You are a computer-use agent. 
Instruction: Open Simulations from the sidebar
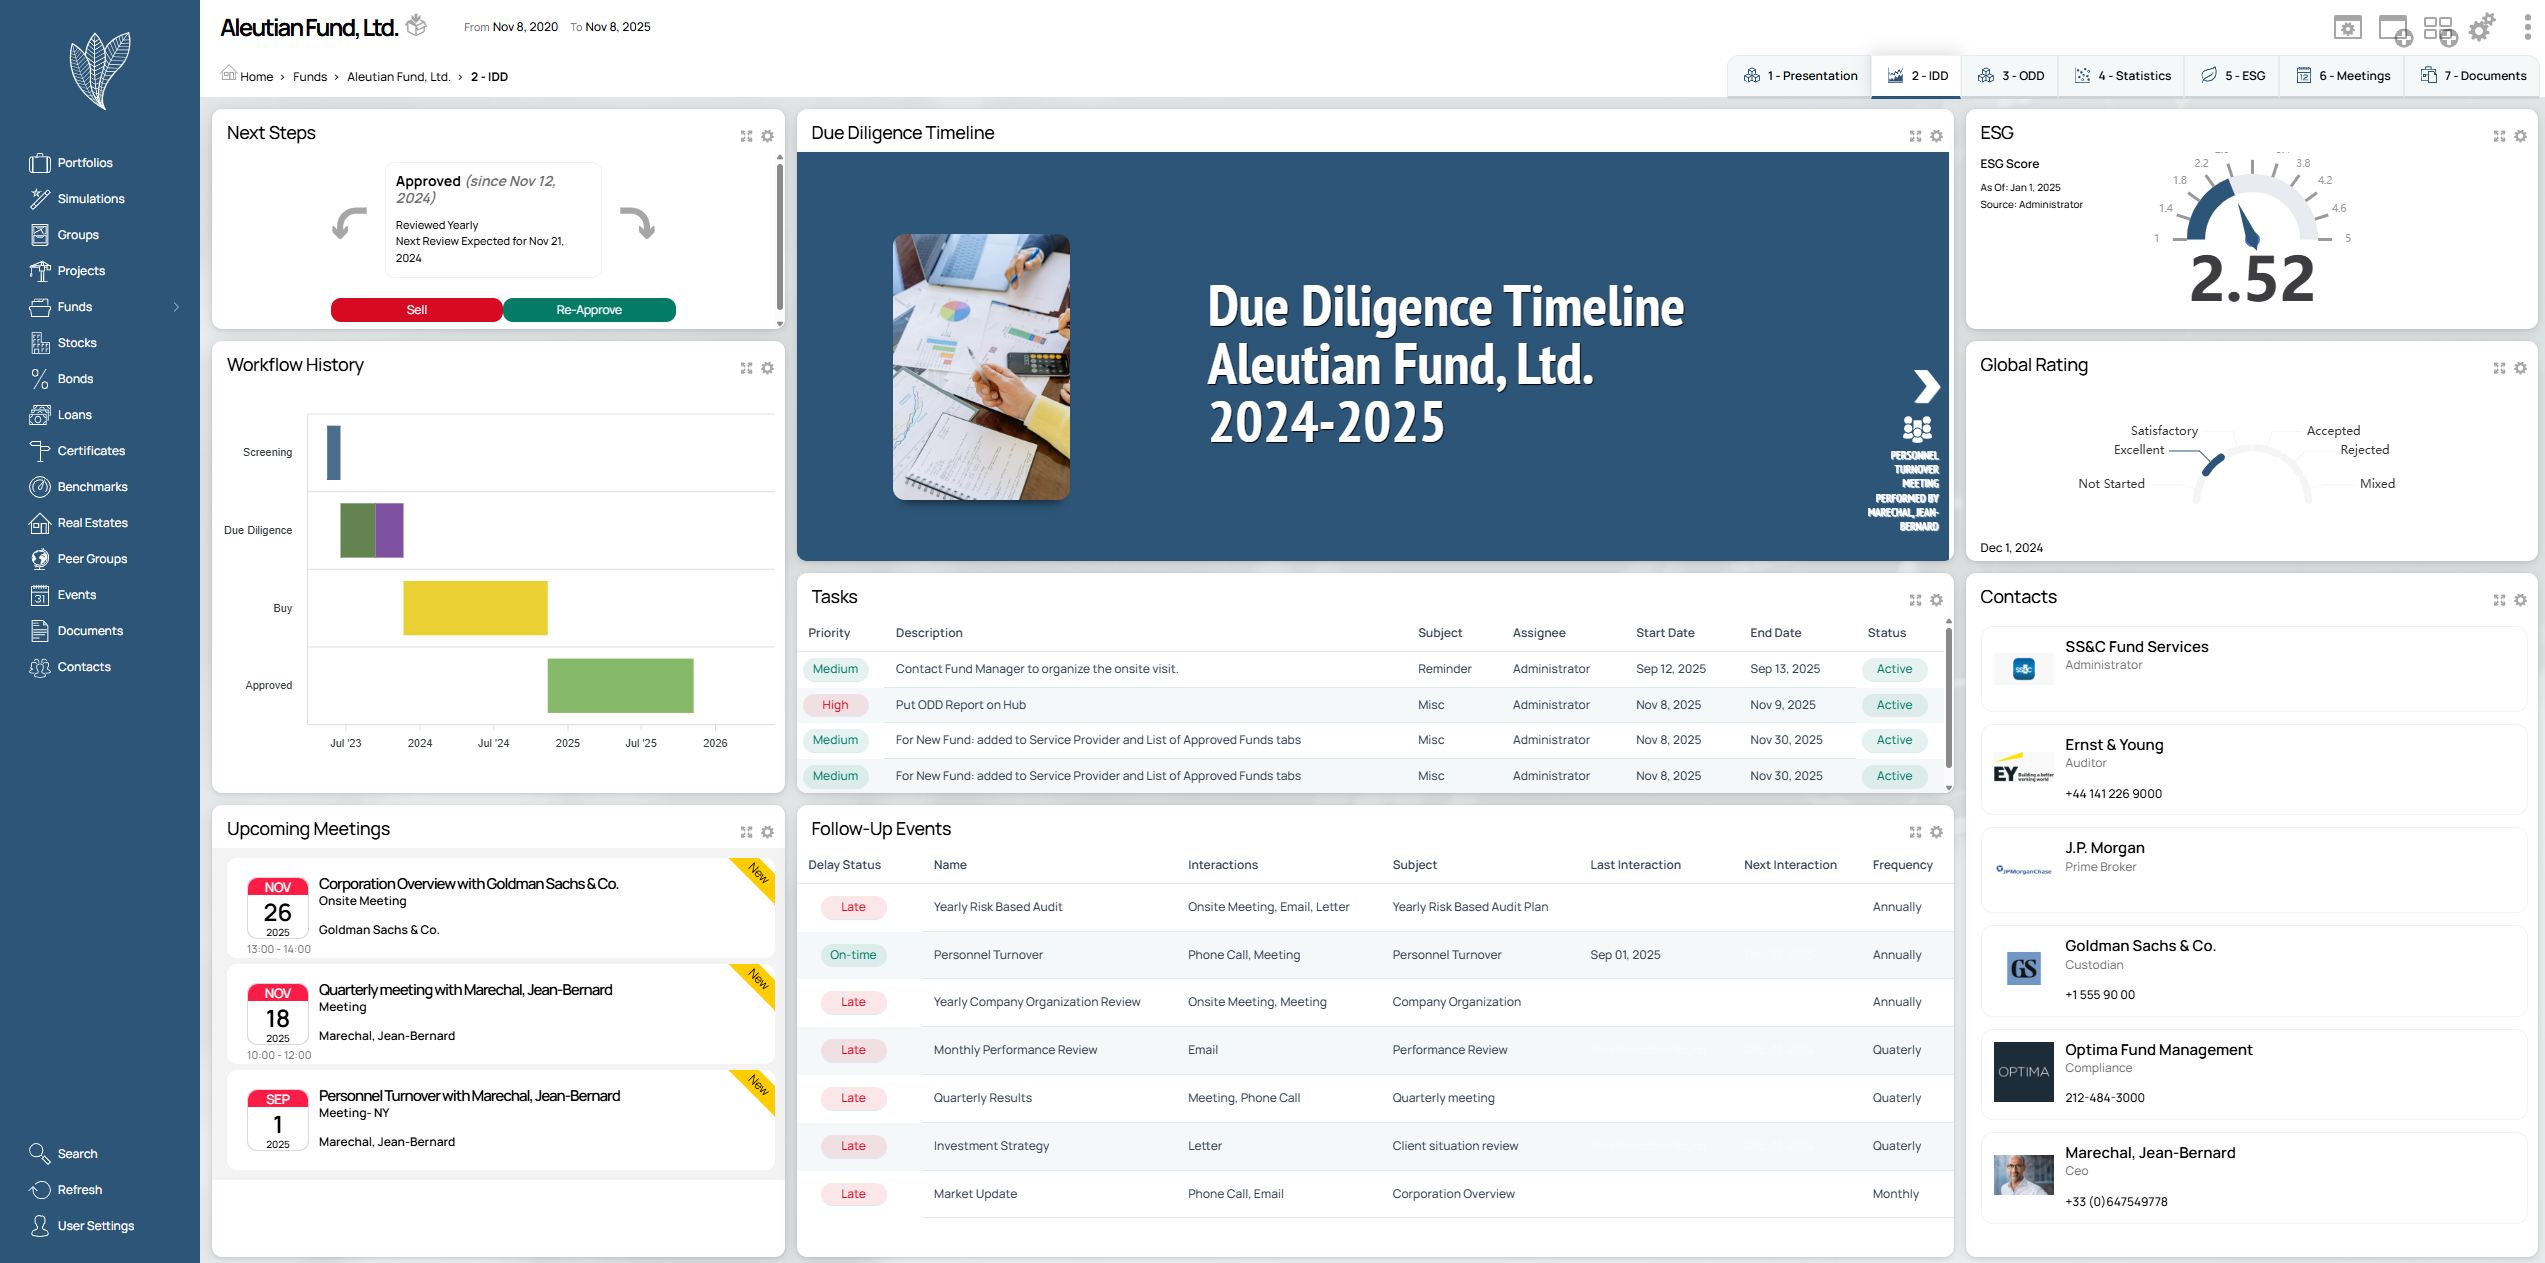tap(90, 199)
